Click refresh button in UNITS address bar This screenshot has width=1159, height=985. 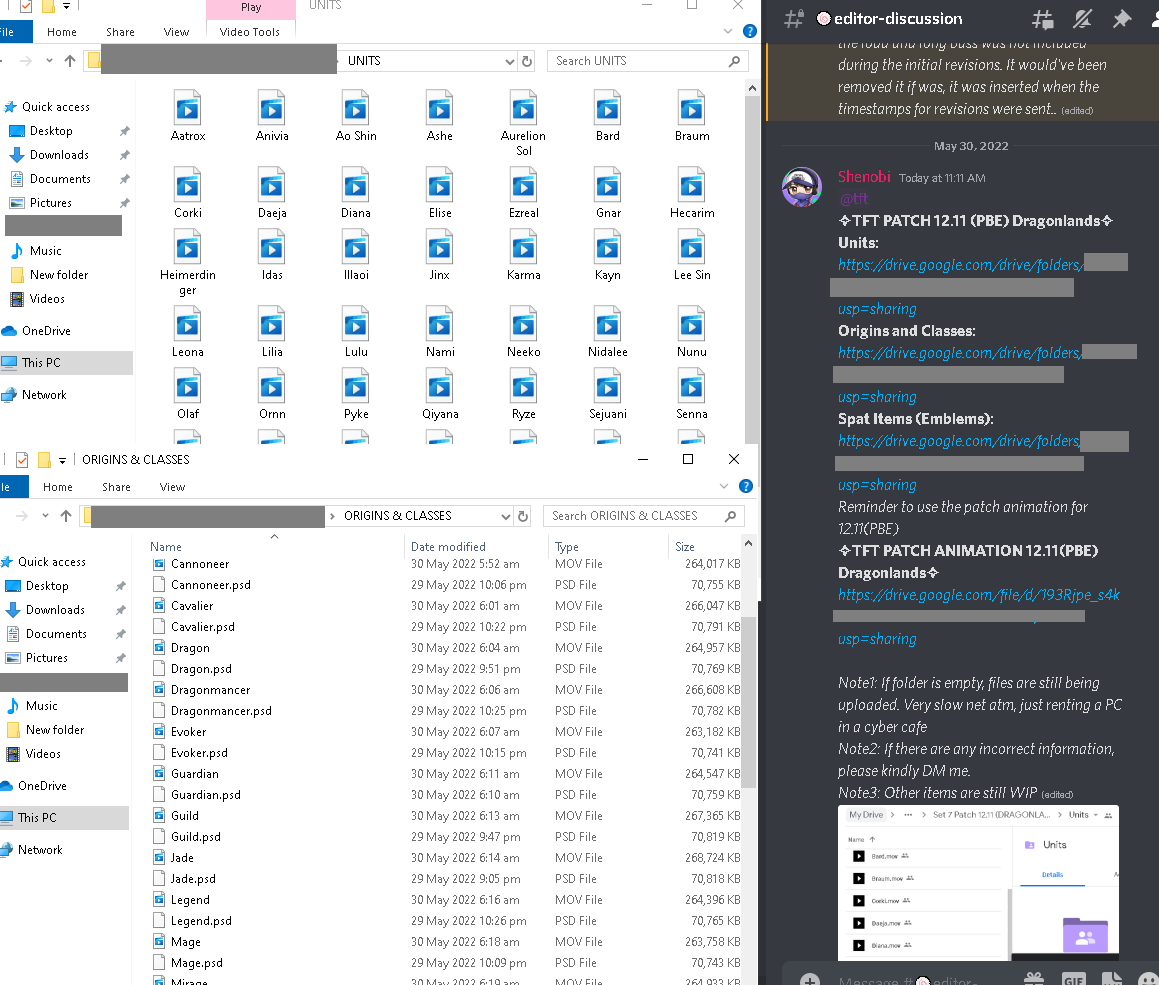click(x=527, y=61)
